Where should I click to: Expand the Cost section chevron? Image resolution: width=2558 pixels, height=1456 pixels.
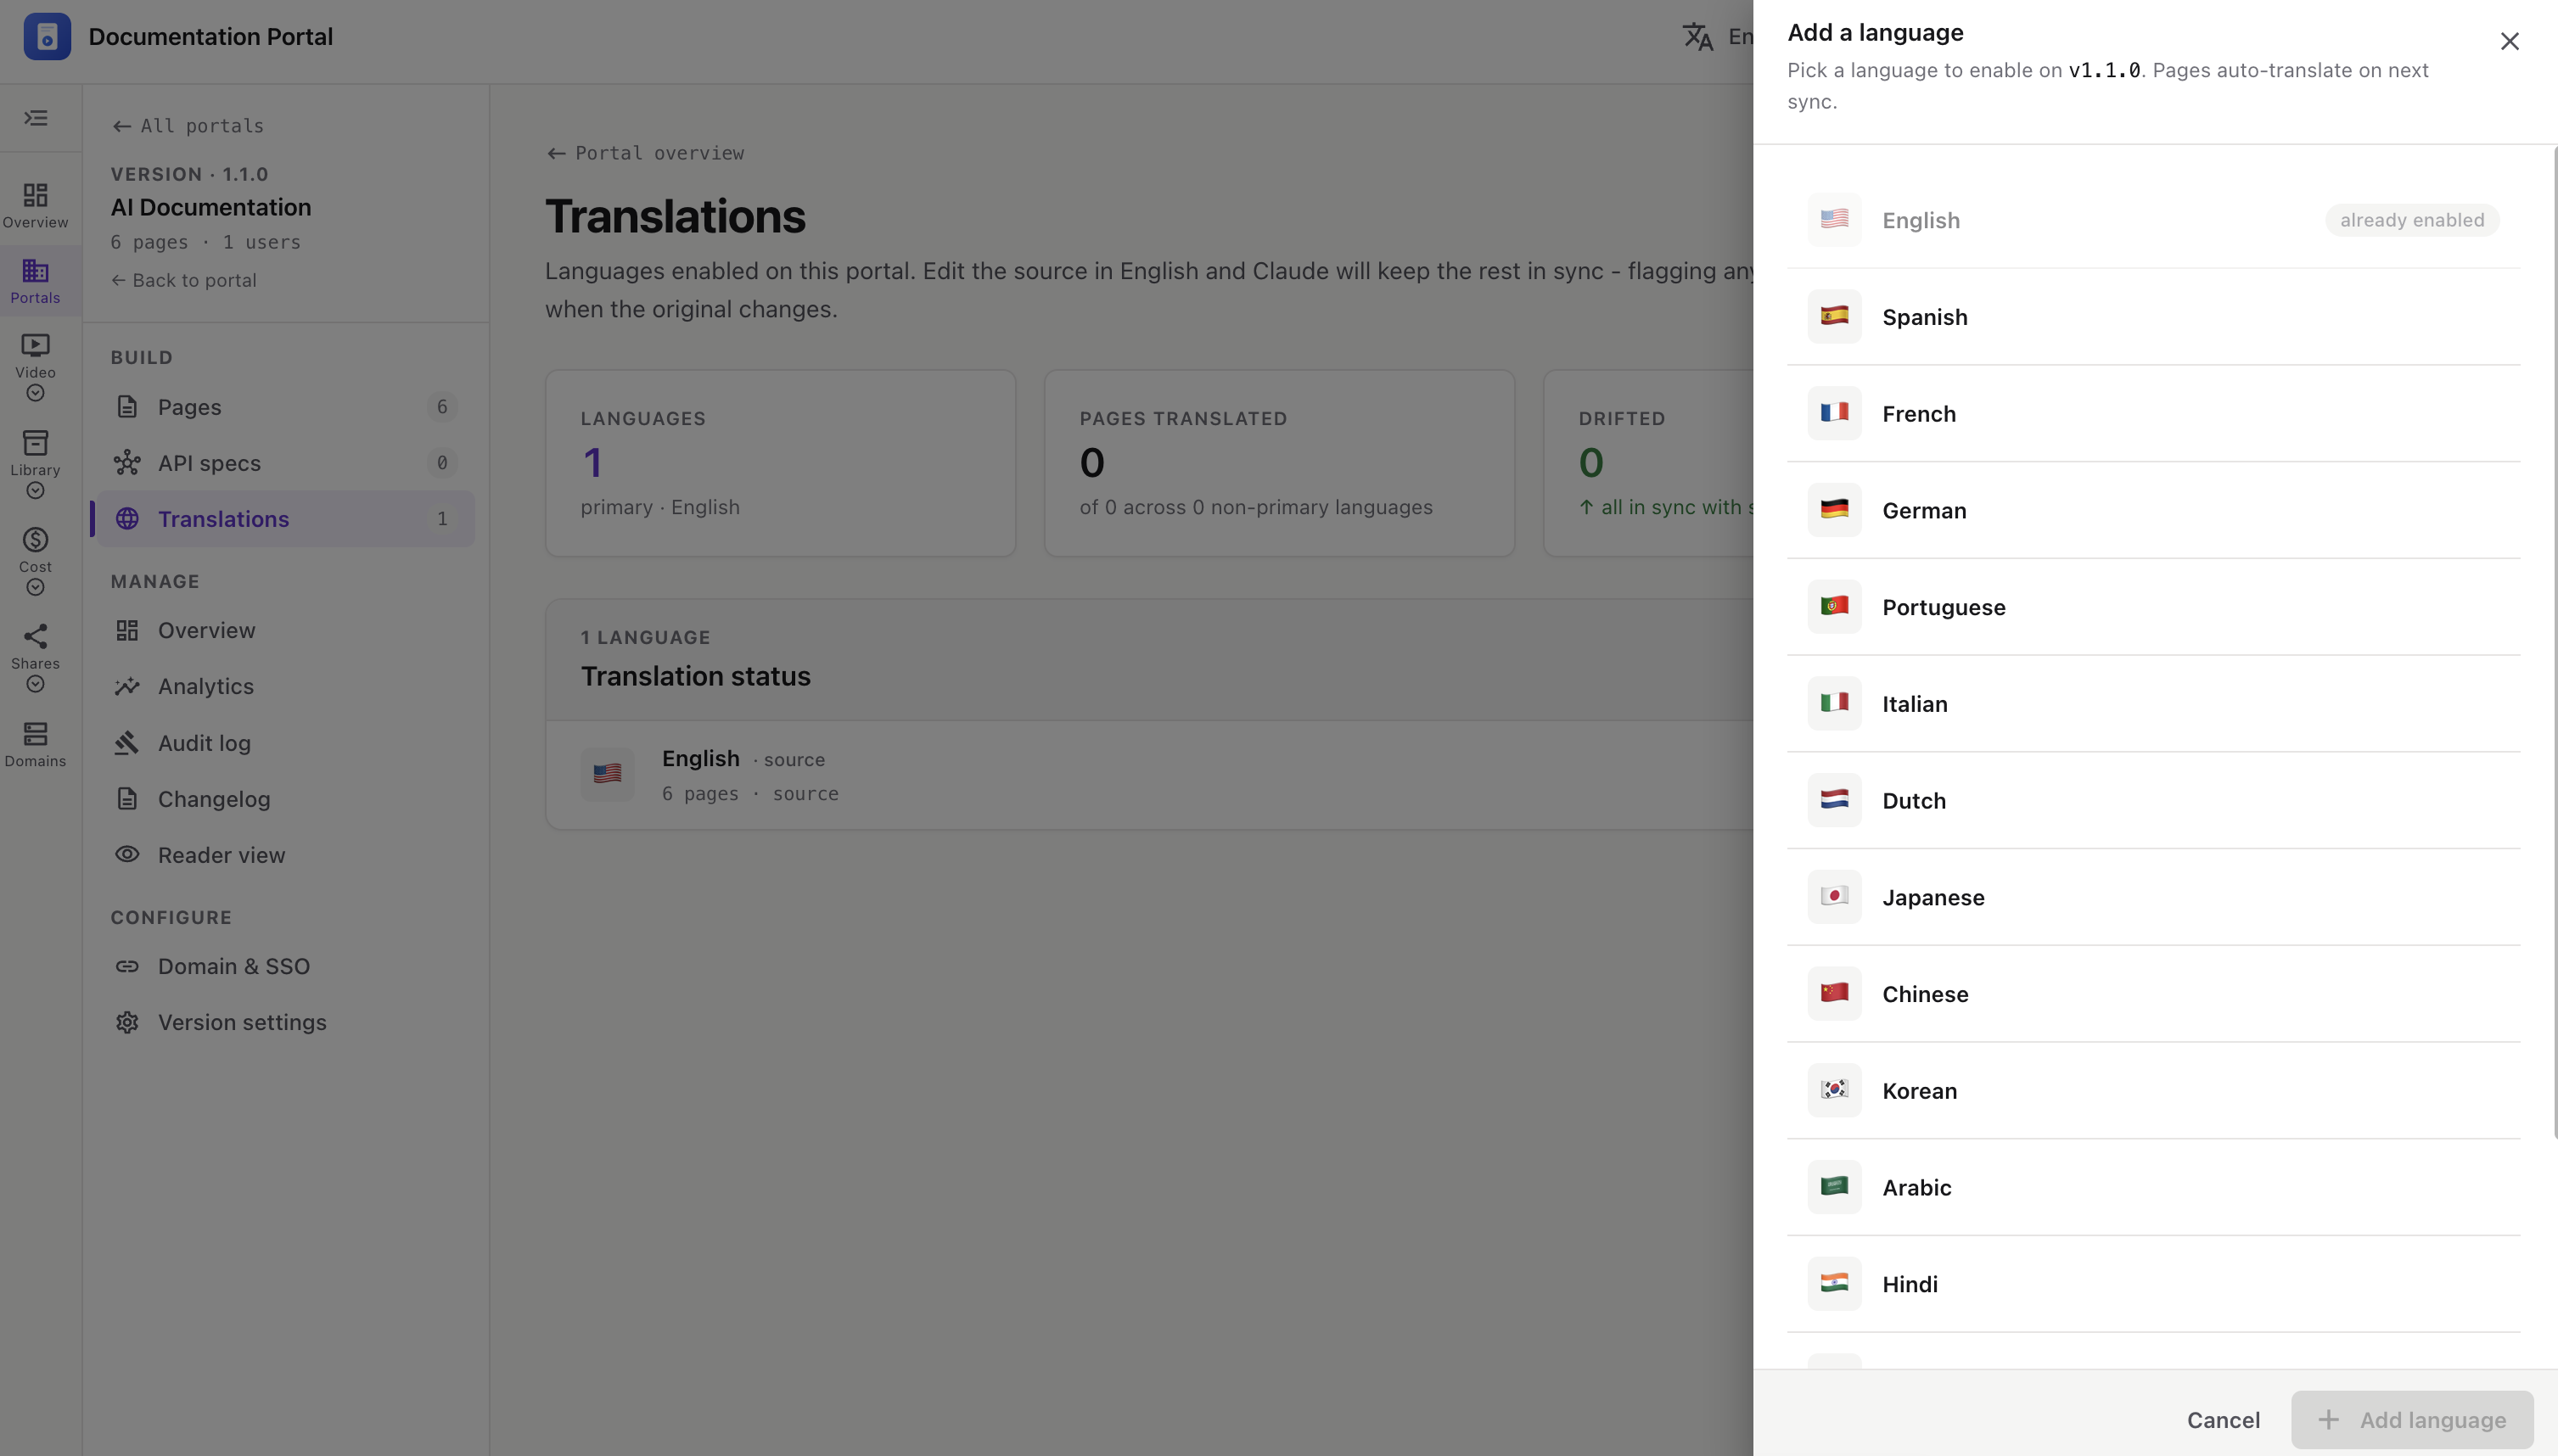tap(36, 587)
